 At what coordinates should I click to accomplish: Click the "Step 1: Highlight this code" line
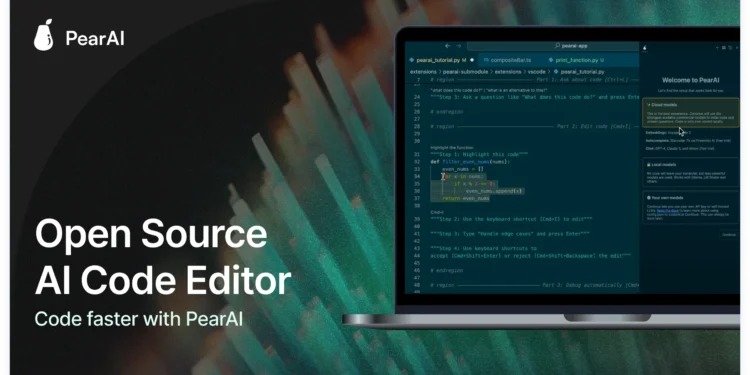pos(479,154)
